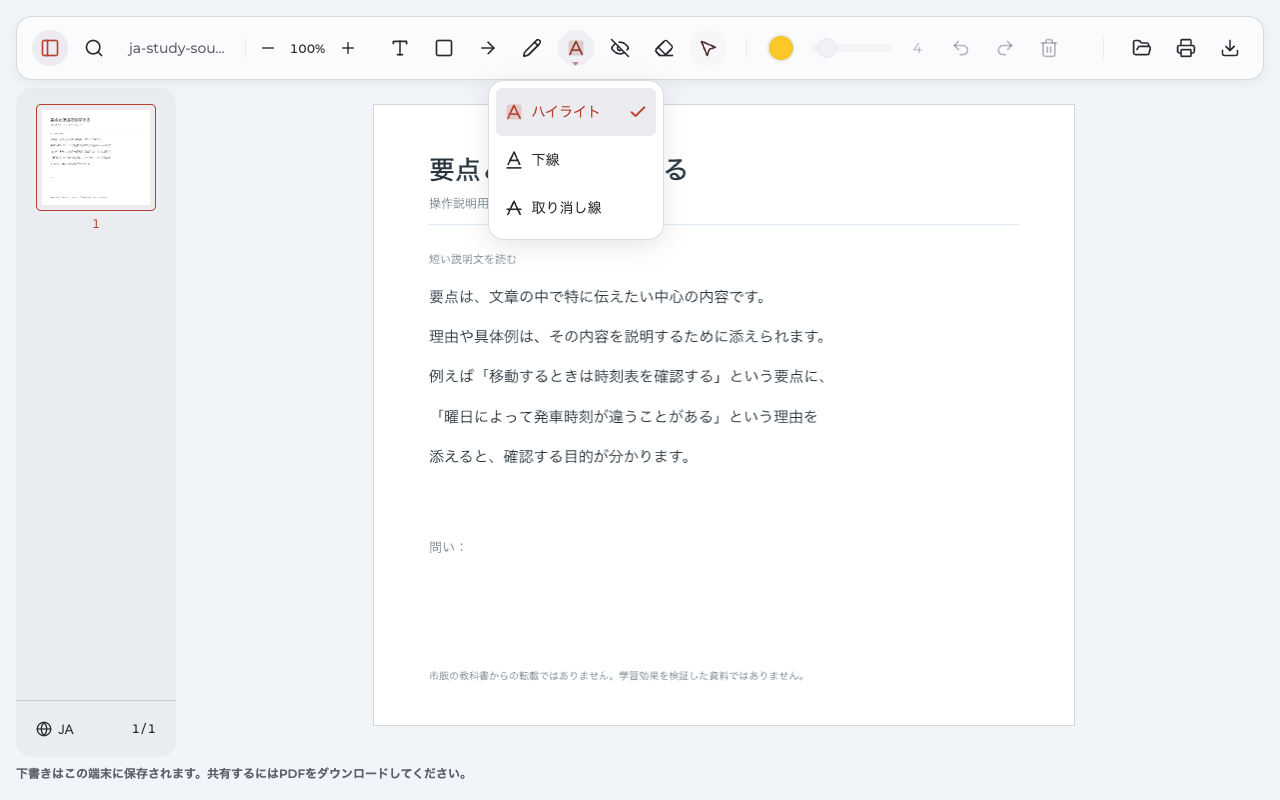Print the document
This screenshot has height=800, width=1280.
click(1186, 48)
